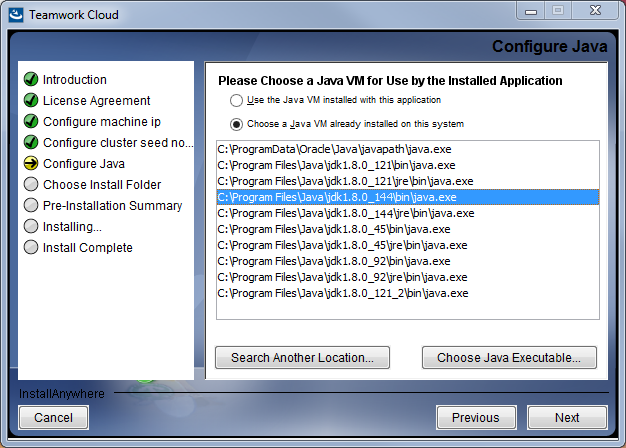Click the Configure machine ip step label
The width and height of the screenshot is (626, 448).
pos(102,122)
